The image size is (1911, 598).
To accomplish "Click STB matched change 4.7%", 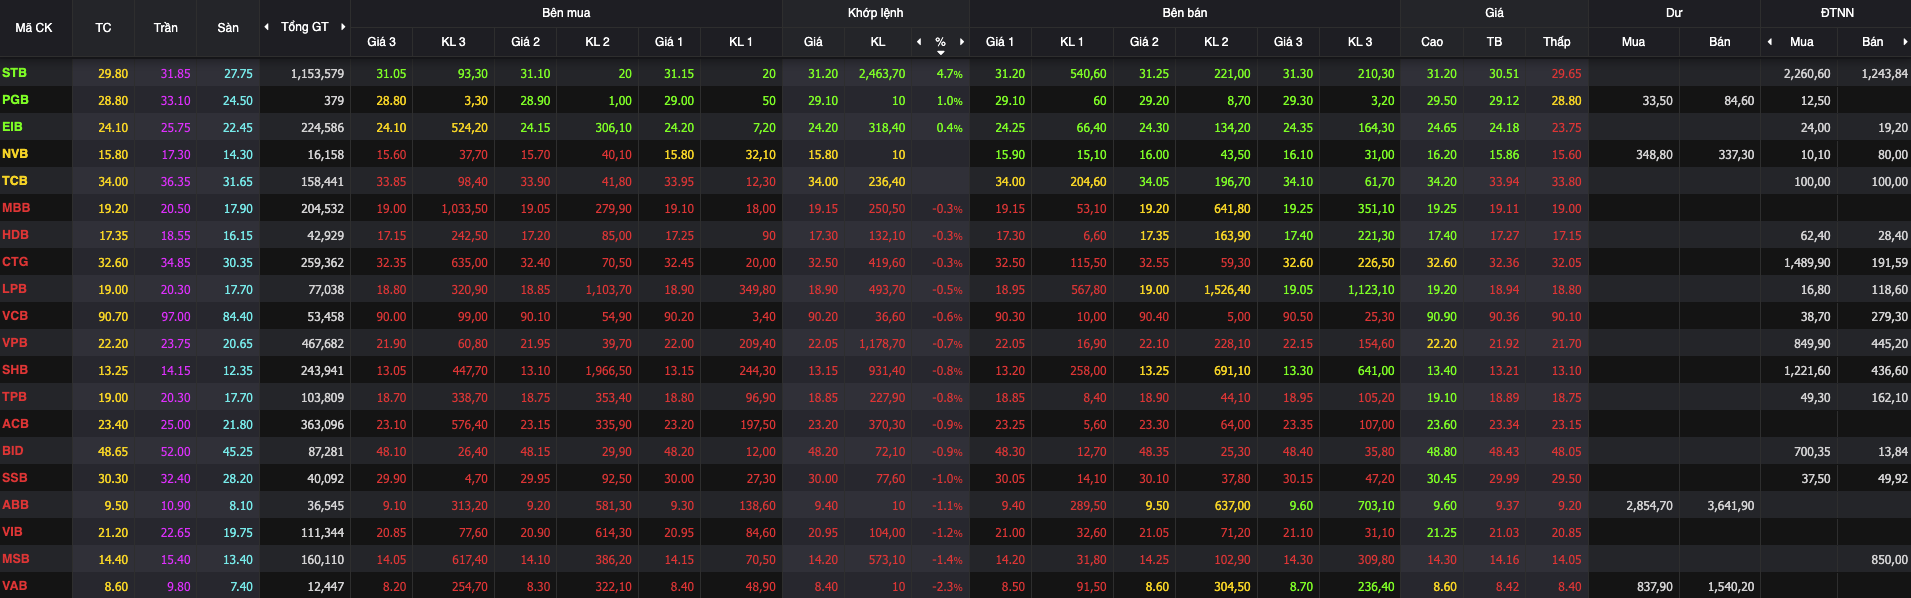I will click(x=949, y=74).
